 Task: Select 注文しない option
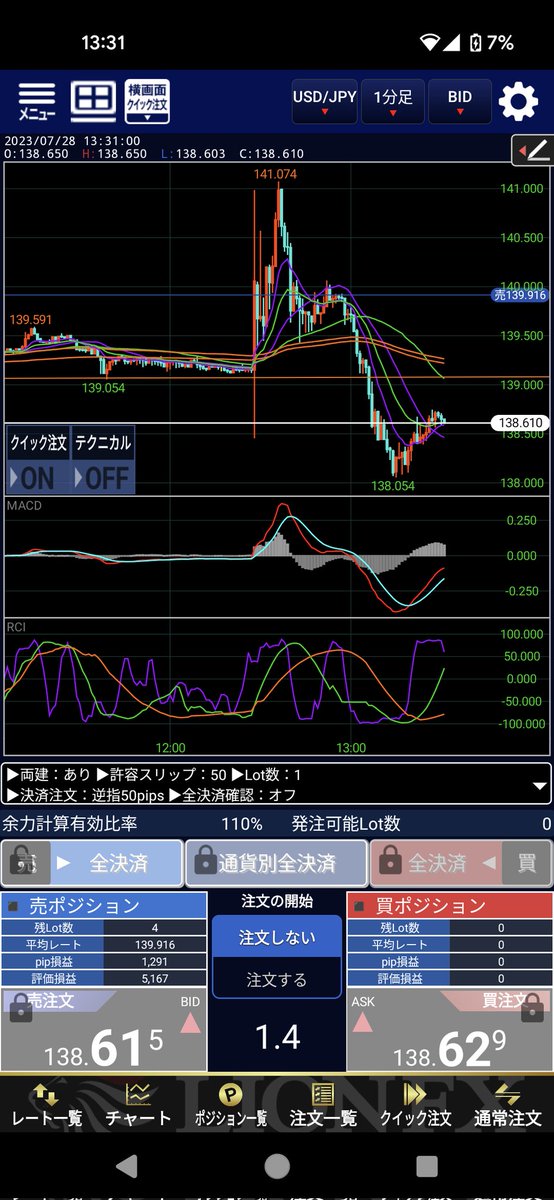click(x=277, y=937)
